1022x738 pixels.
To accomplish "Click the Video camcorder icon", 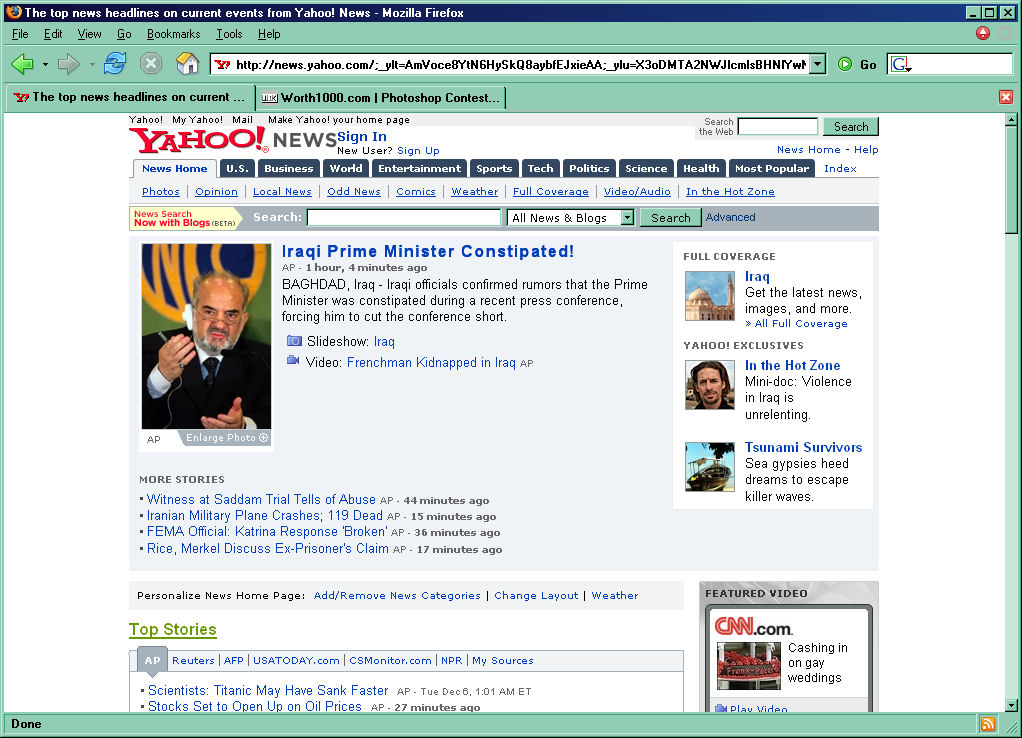I will tap(293, 361).
